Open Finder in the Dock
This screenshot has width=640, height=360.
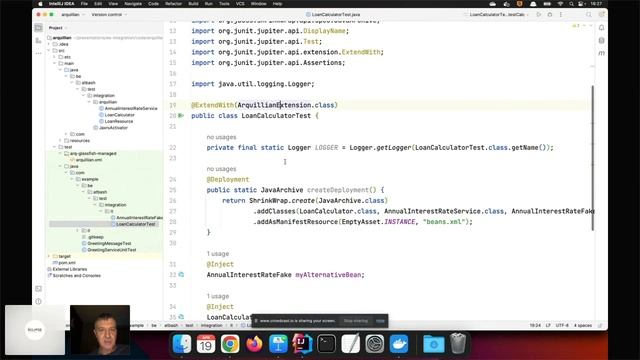[x=182, y=344]
